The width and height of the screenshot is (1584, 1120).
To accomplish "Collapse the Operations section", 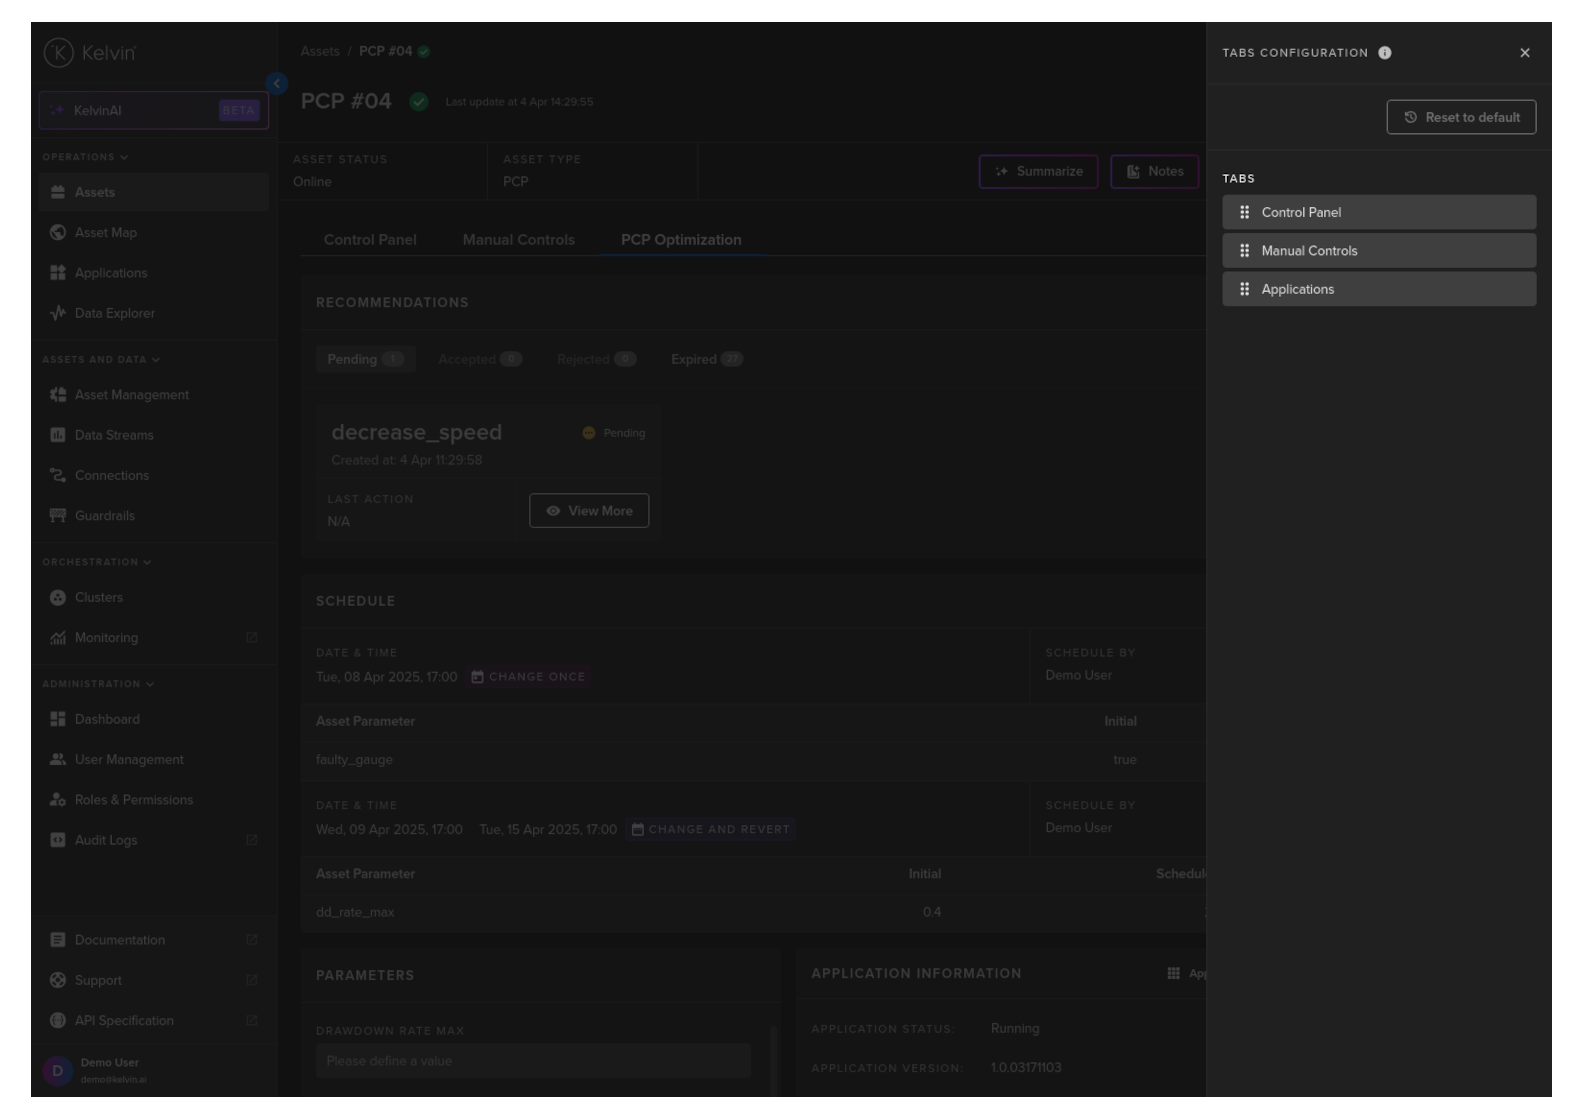I will coord(85,157).
